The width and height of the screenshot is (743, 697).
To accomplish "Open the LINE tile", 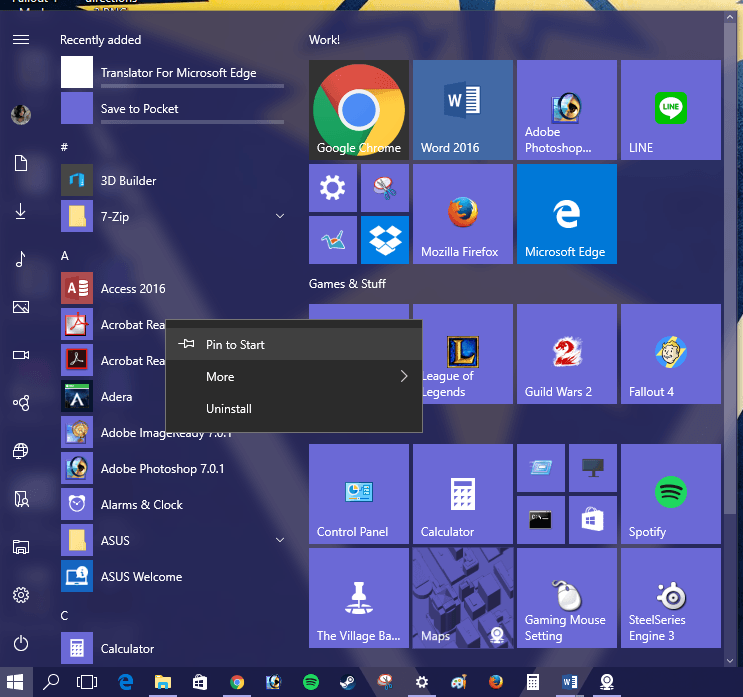I will [x=670, y=110].
